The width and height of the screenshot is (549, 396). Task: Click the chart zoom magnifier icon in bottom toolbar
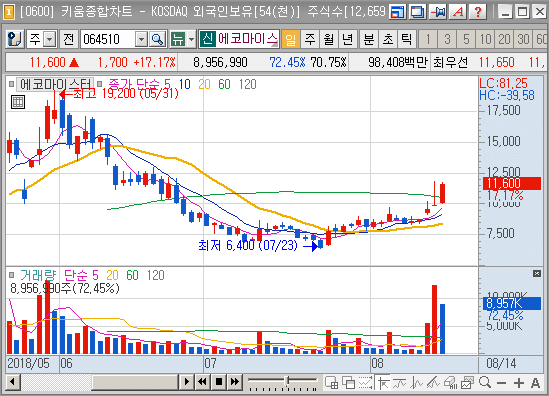pyautogui.click(x=485, y=382)
